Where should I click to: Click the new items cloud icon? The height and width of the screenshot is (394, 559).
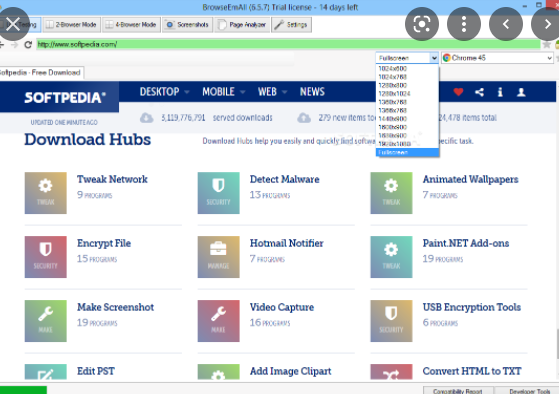(x=304, y=118)
